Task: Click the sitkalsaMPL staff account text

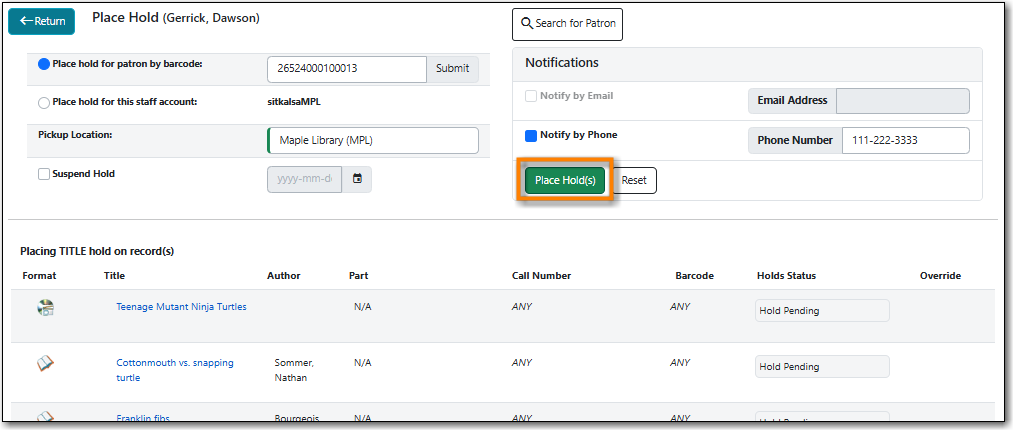Action: 294,101
